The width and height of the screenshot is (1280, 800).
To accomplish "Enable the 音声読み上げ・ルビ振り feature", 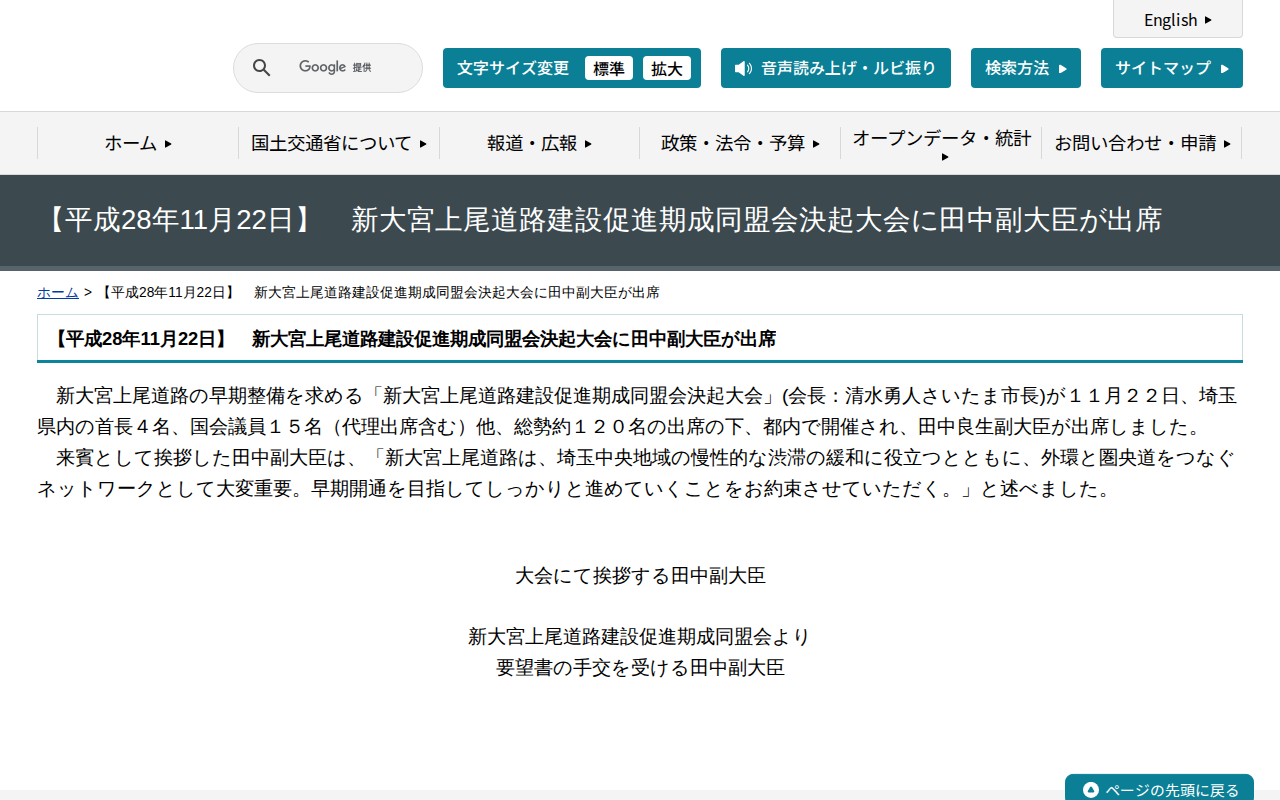I will point(836,68).
